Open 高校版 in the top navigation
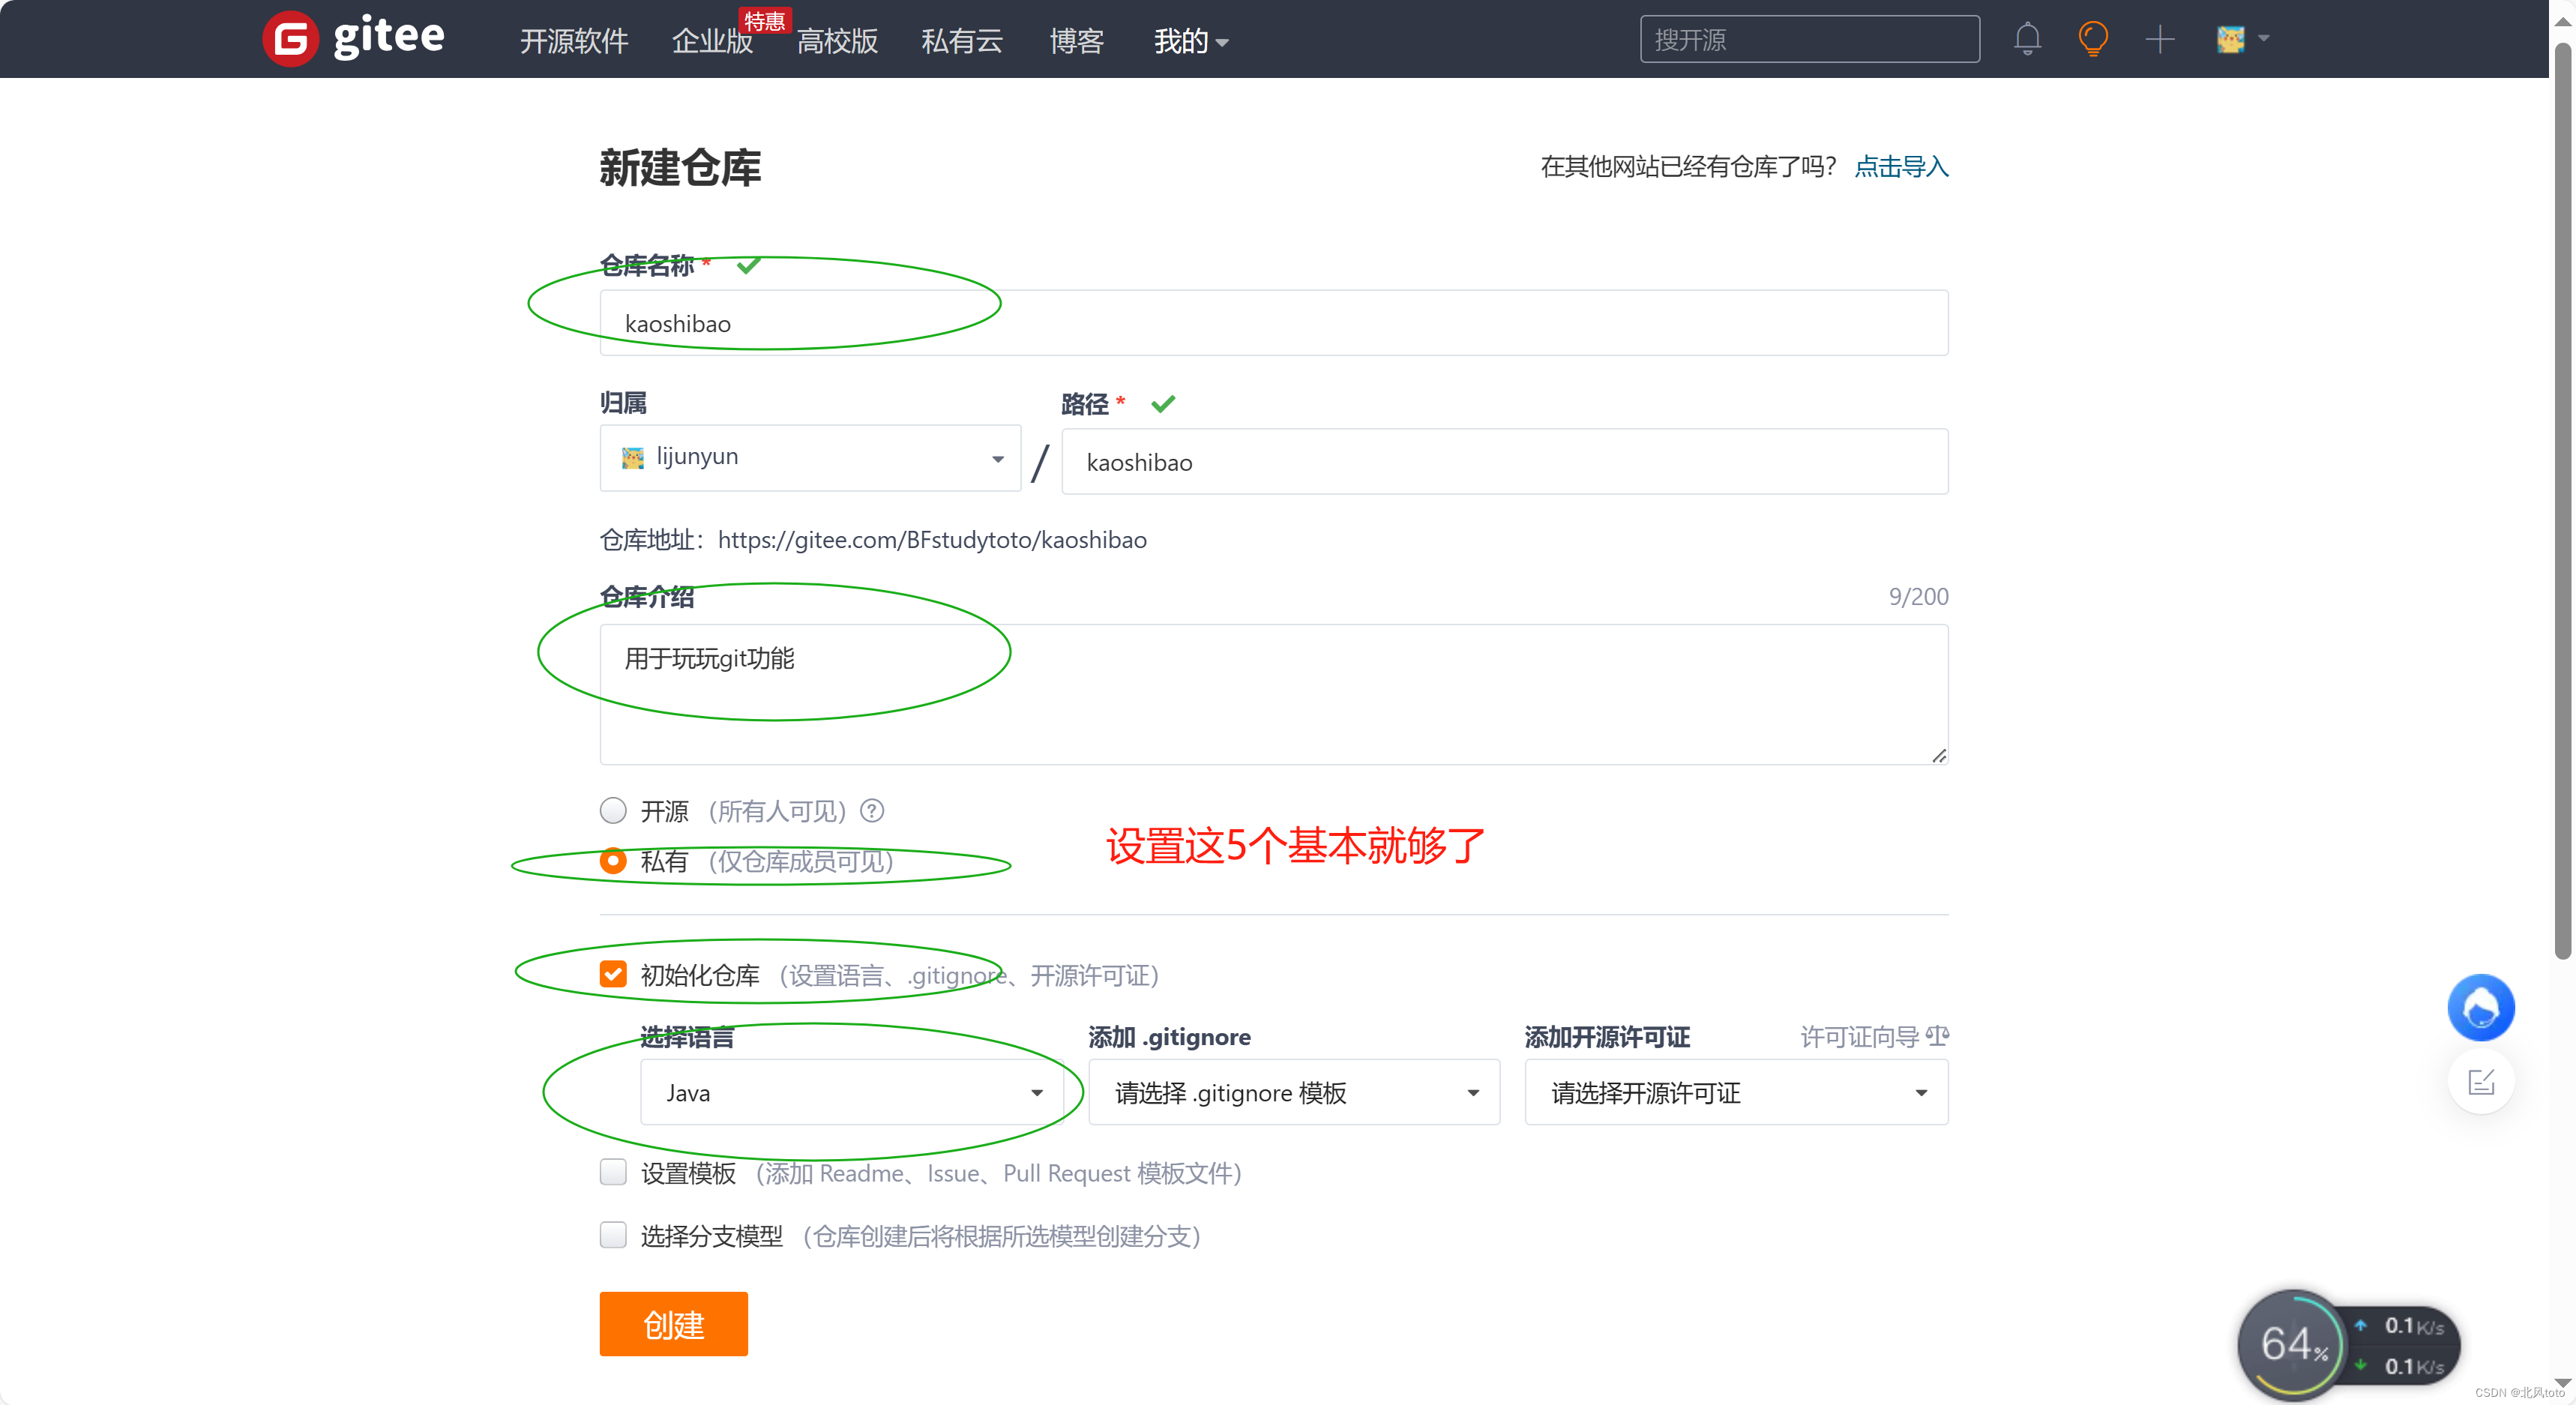 pyautogui.click(x=837, y=41)
